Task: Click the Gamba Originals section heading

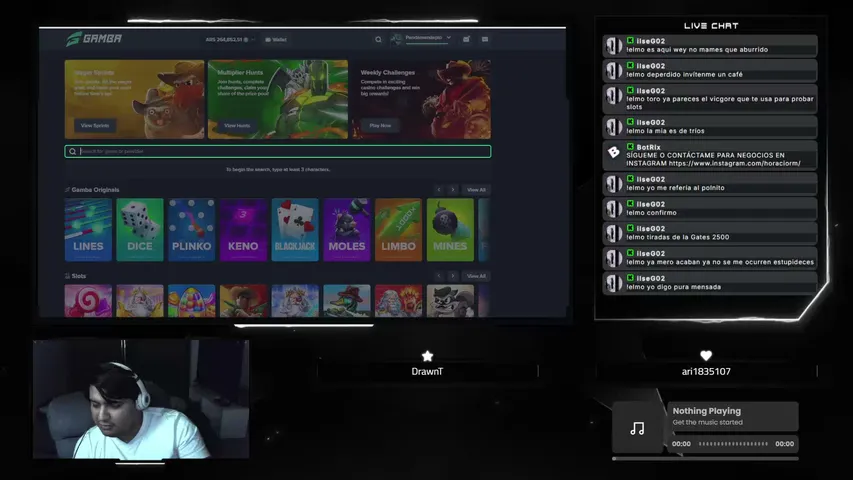Action: pos(95,190)
